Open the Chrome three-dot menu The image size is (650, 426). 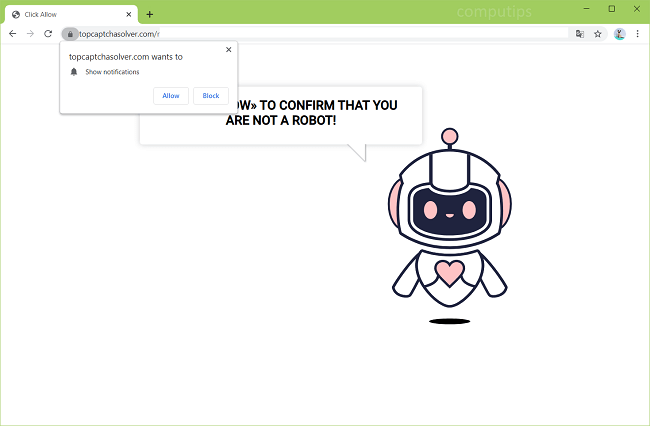[x=637, y=33]
